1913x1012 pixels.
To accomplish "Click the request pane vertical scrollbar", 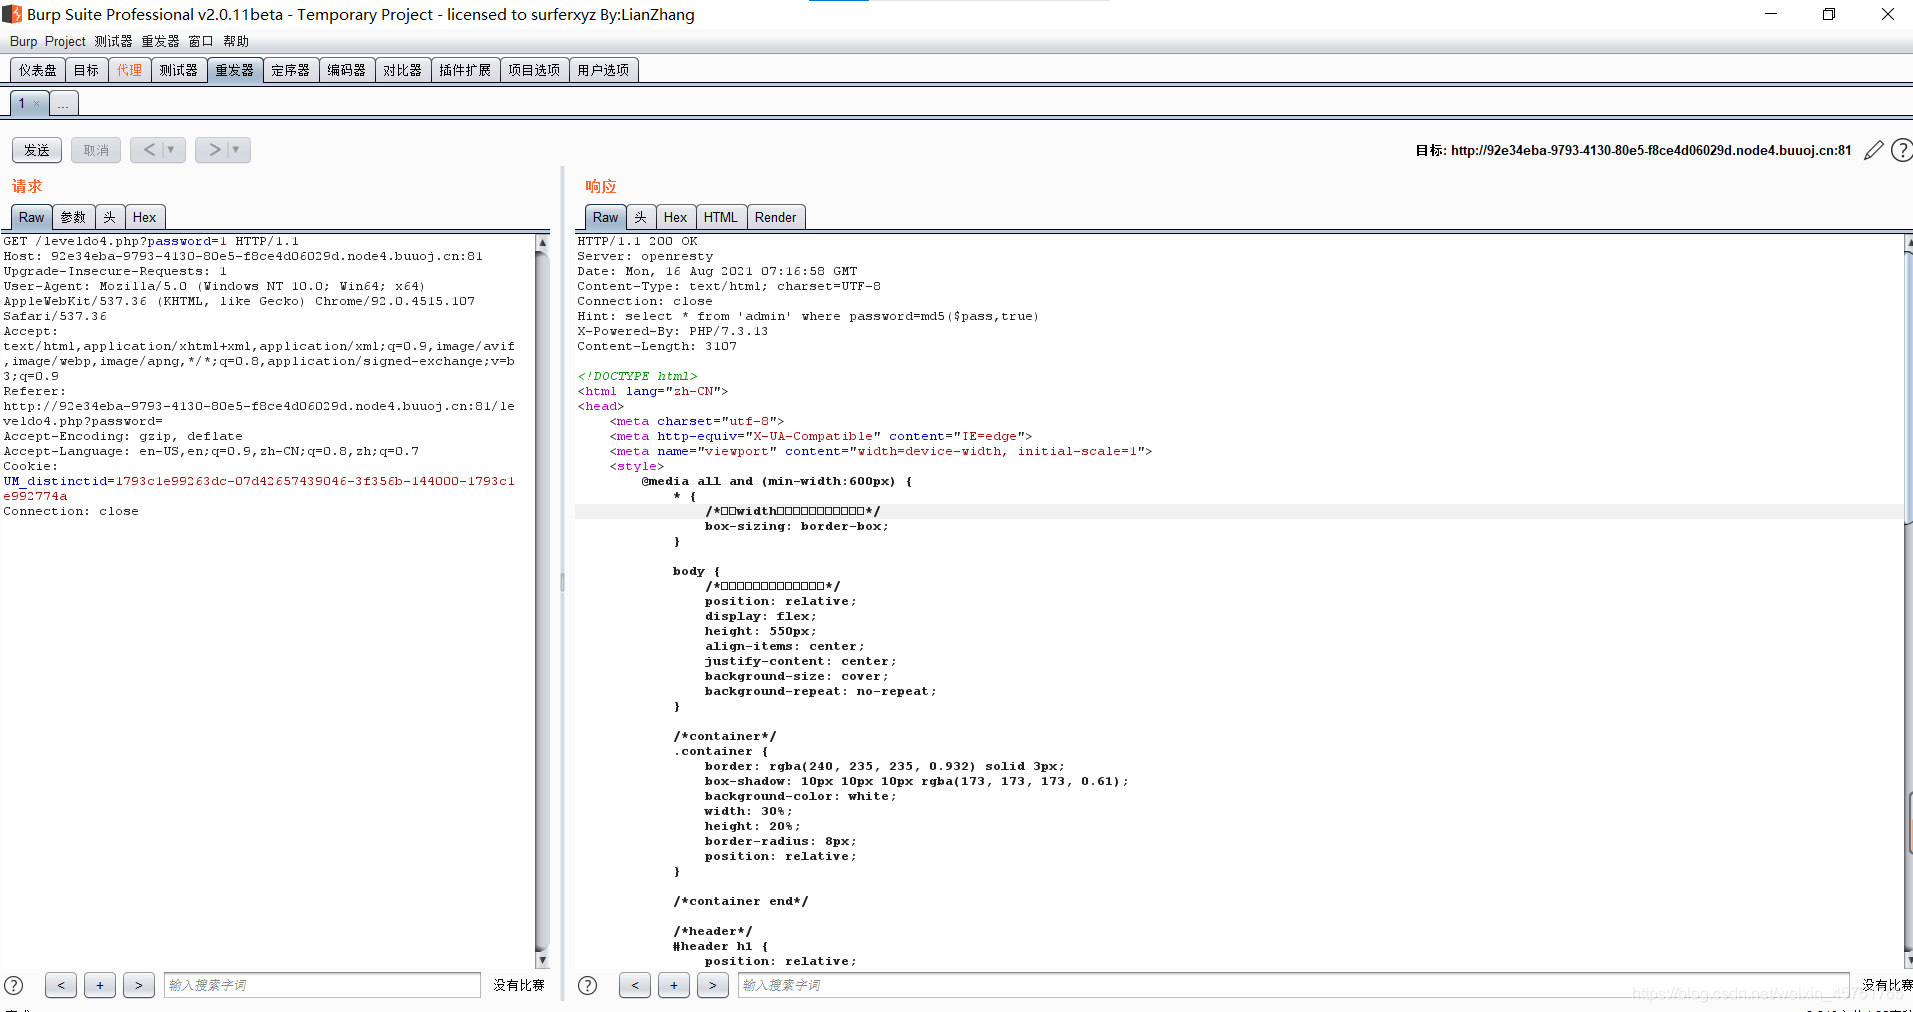I will 542,600.
